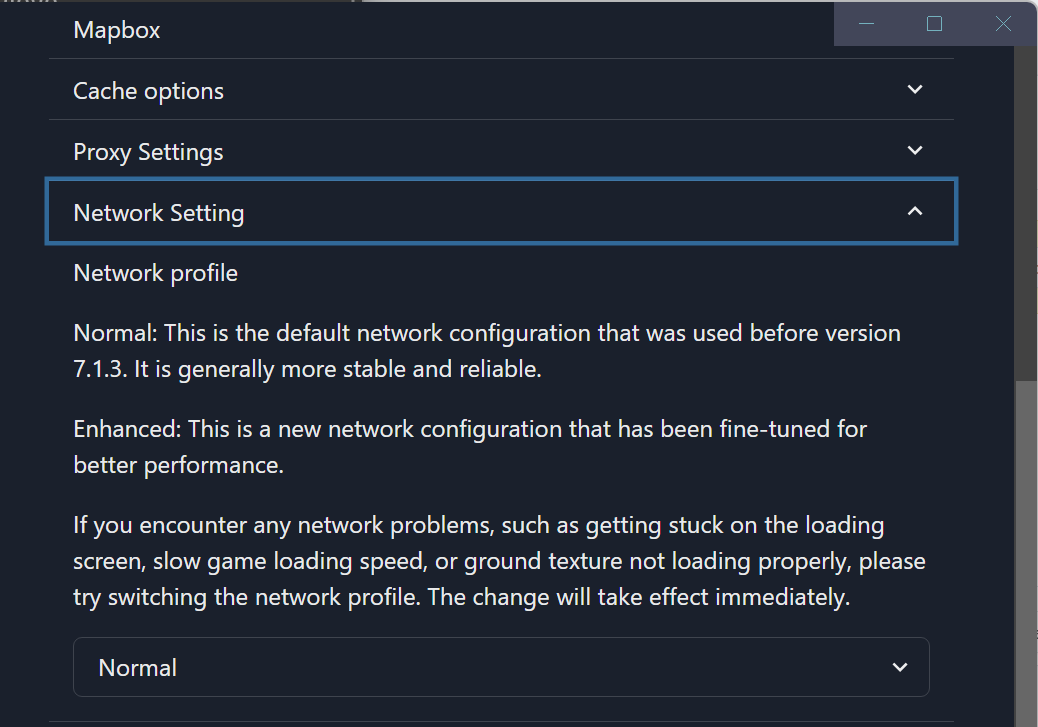Click the Network profile label
The height and width of the screenshot is (727, 1038).
click(155, 272)
